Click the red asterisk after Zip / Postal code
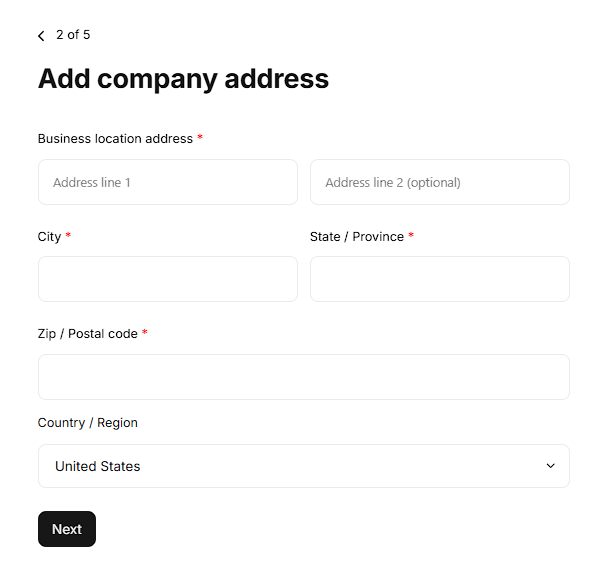This screenshot has height=579, width=607. coord(145,334)
